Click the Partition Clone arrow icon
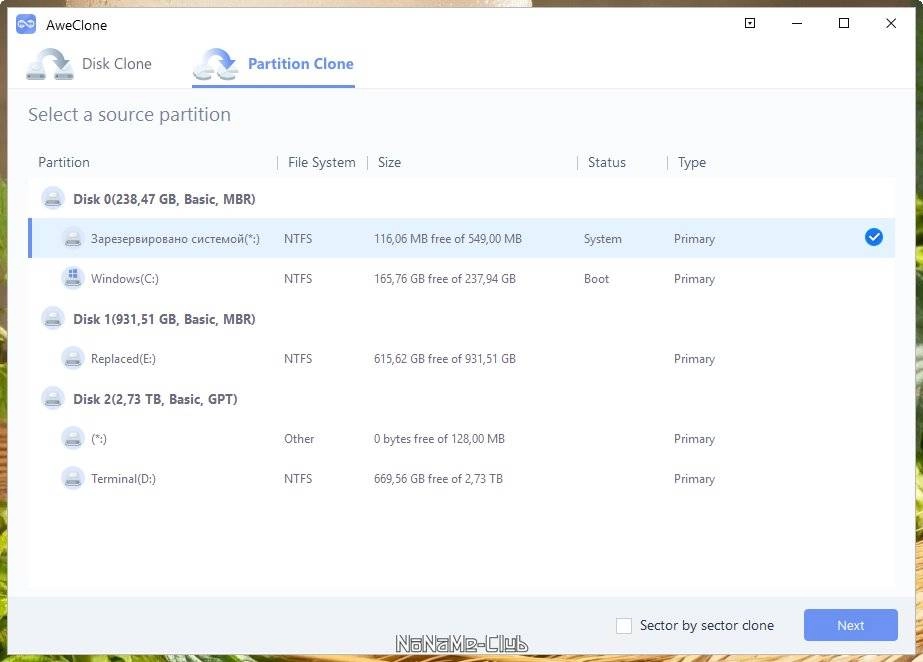The height and width of the screenshot is (662, 923). coord(215,64)
